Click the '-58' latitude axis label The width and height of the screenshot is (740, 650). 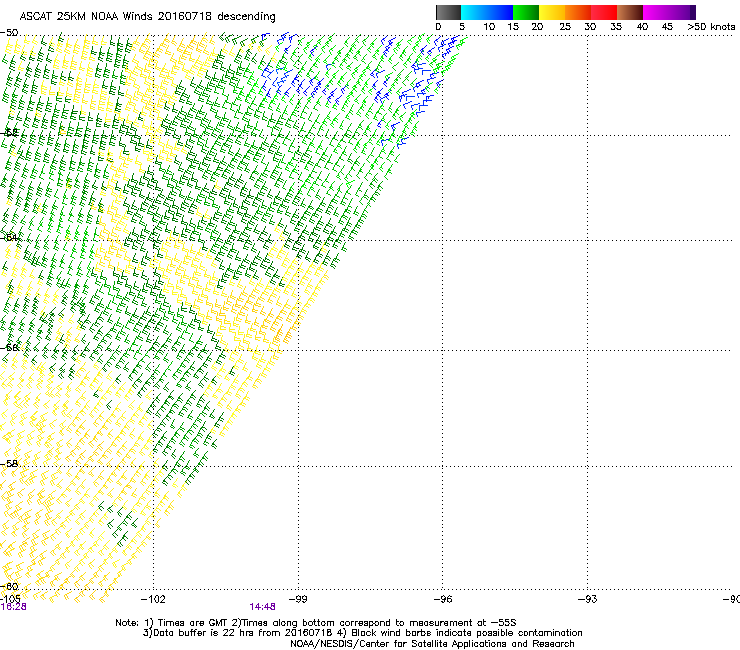click(x=9, y=464)
